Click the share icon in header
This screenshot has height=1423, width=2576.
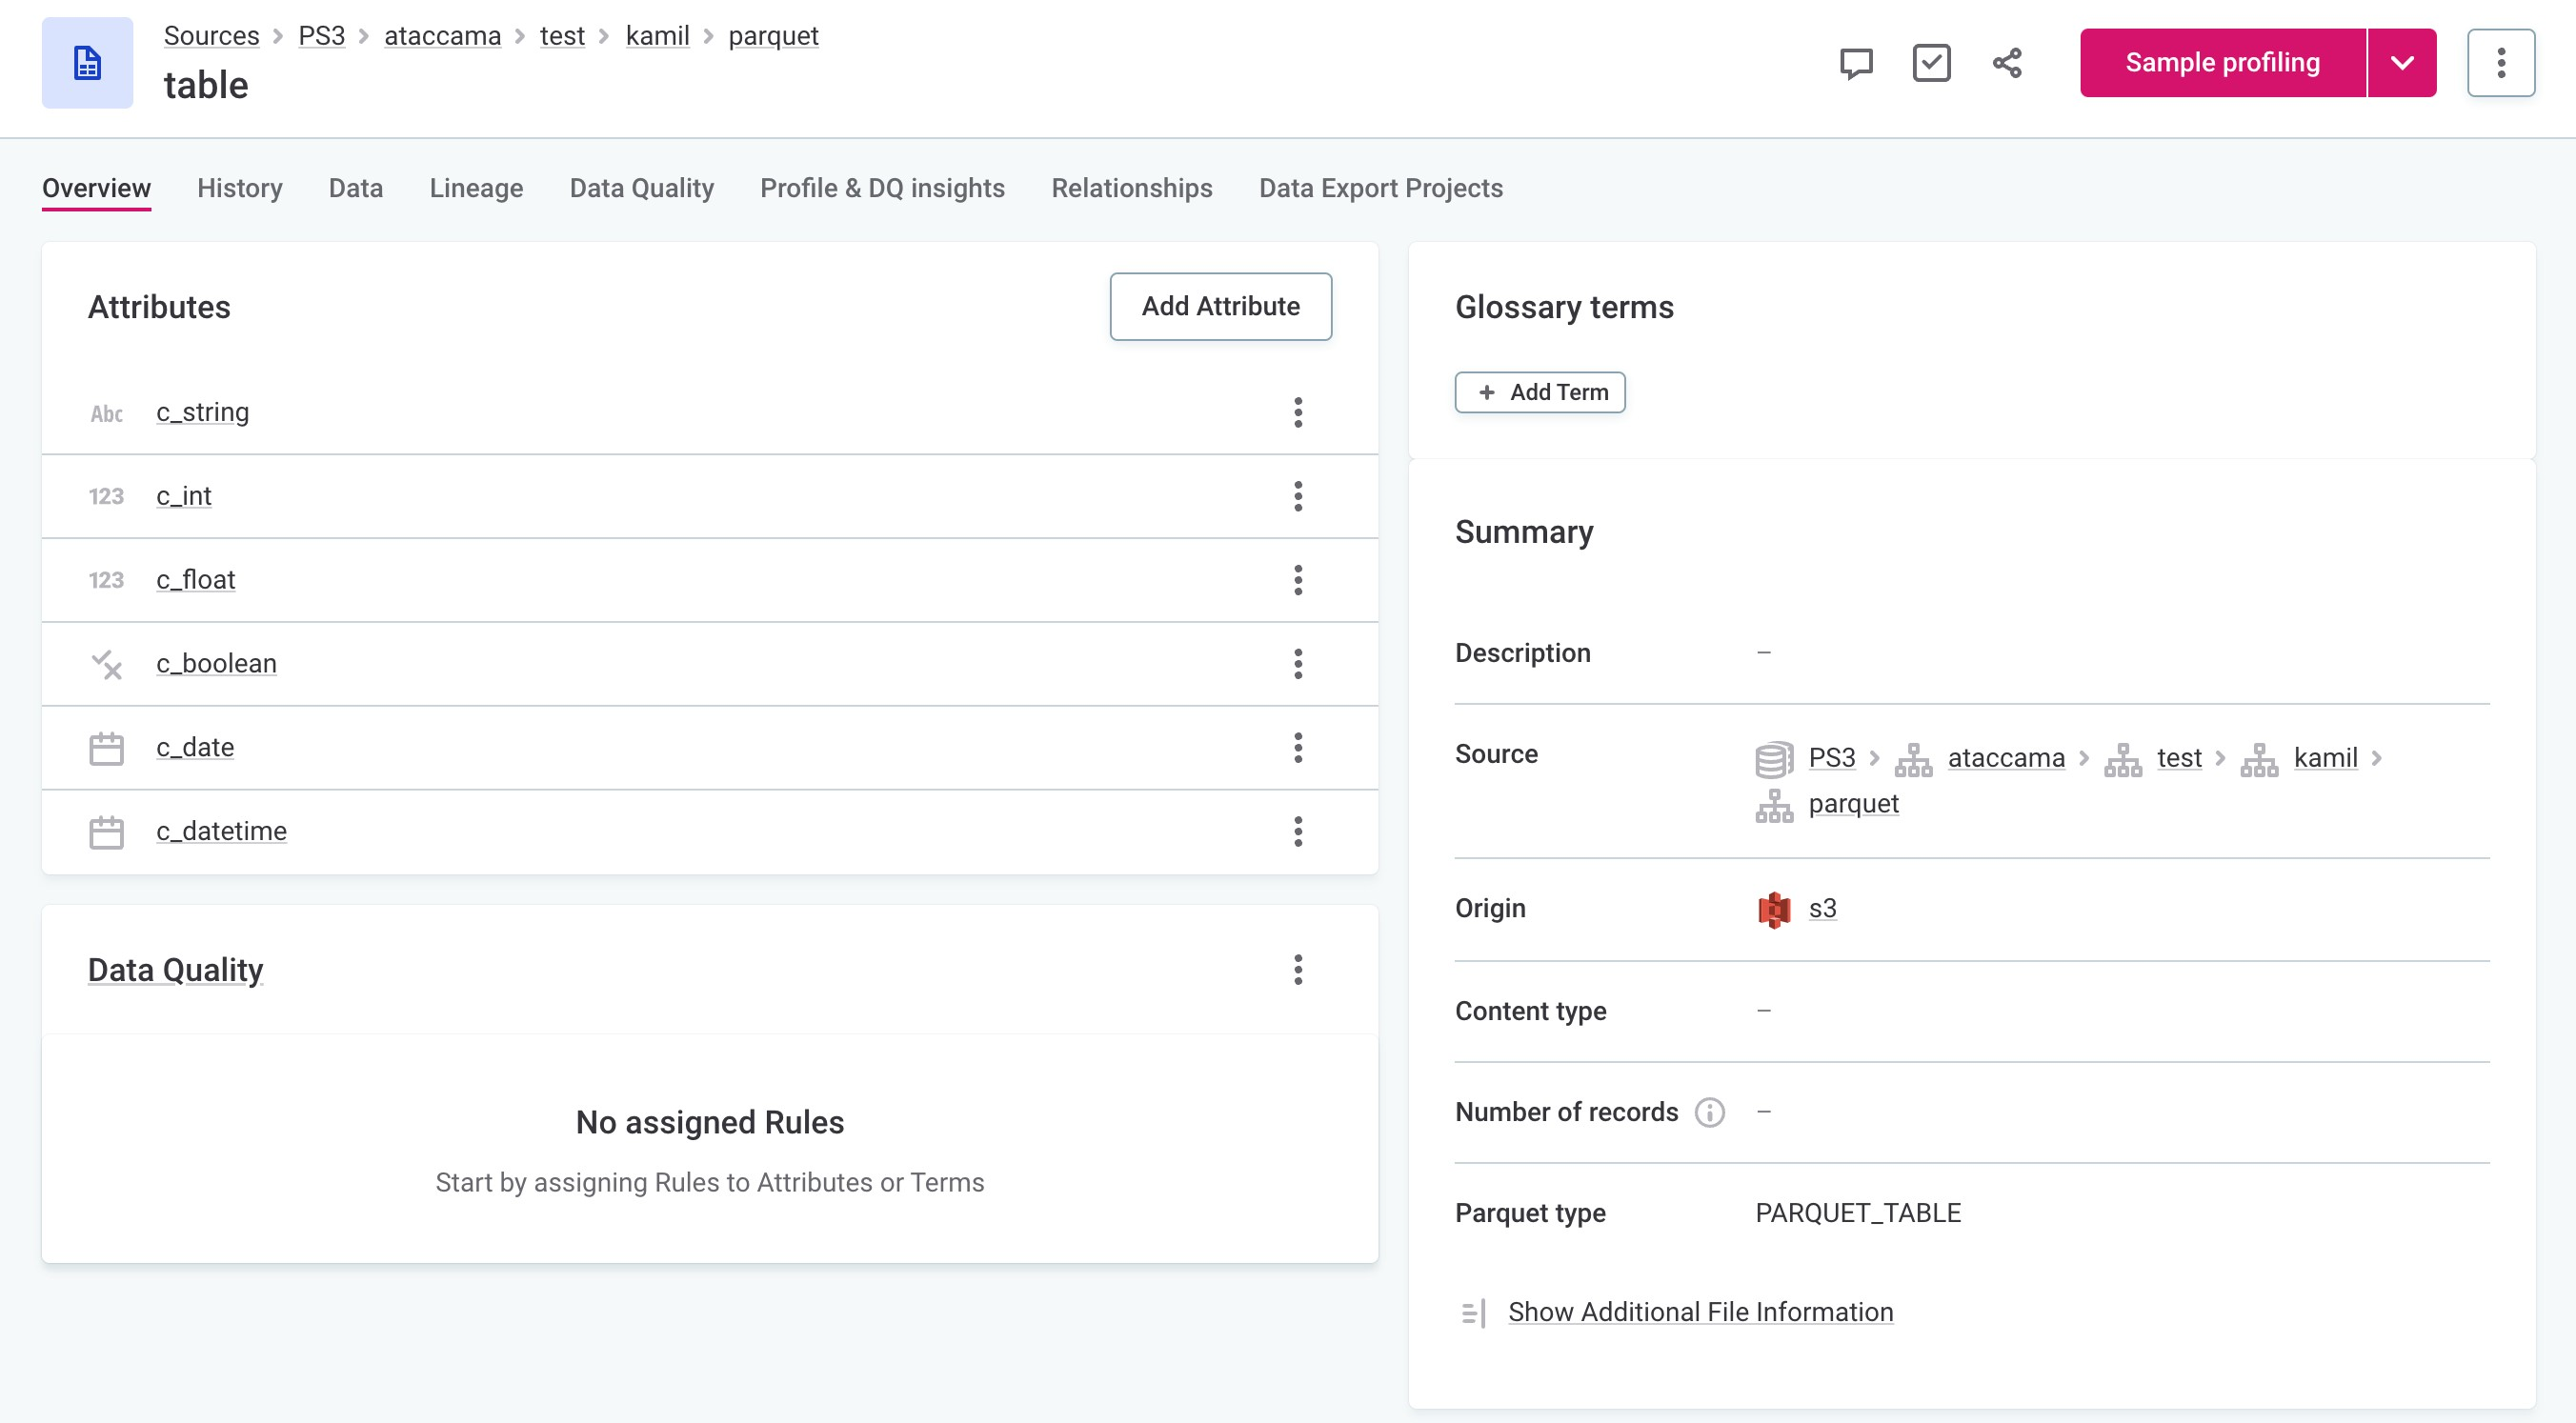coord(2007,63)
